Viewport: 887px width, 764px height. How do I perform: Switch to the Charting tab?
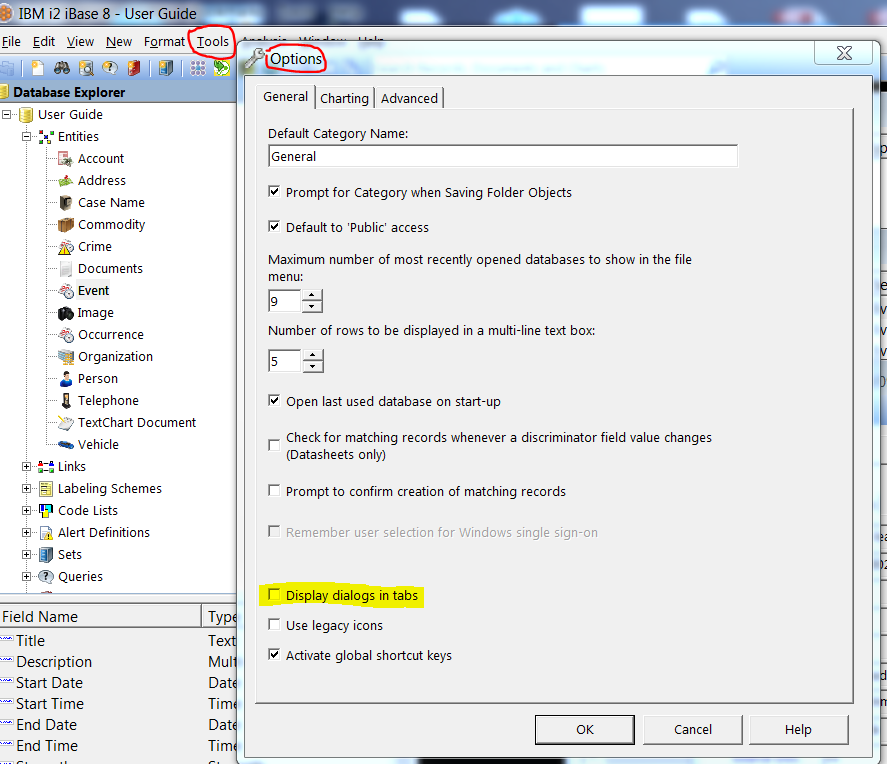pyautogui.click(x=344, y=97)
